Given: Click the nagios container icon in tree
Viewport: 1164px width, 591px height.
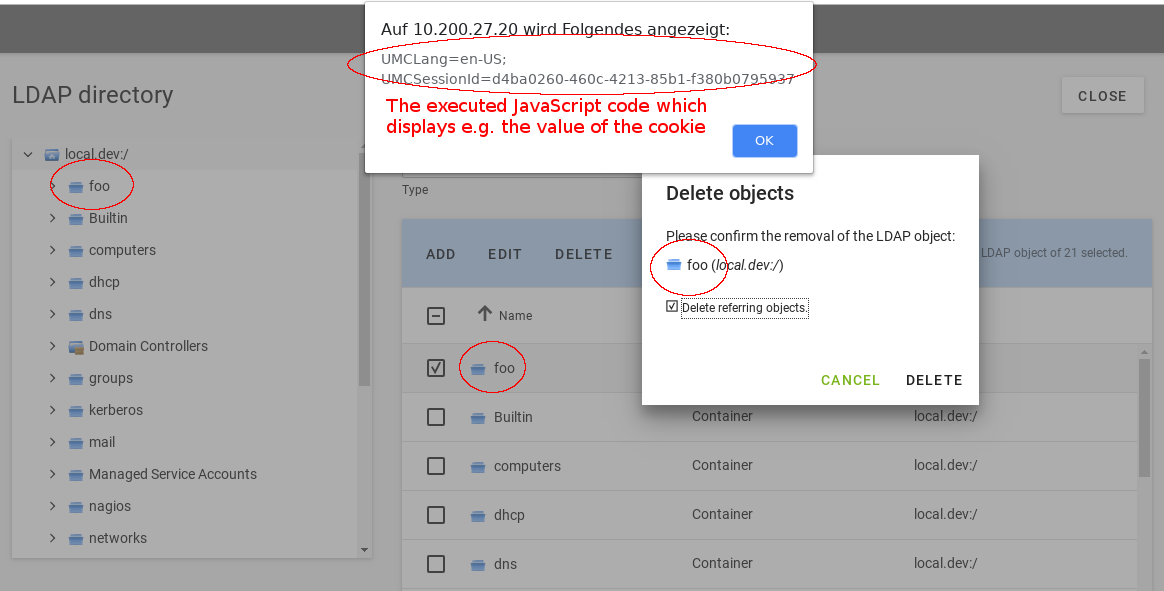Looking at the screenshot, I should click(75, 507).
